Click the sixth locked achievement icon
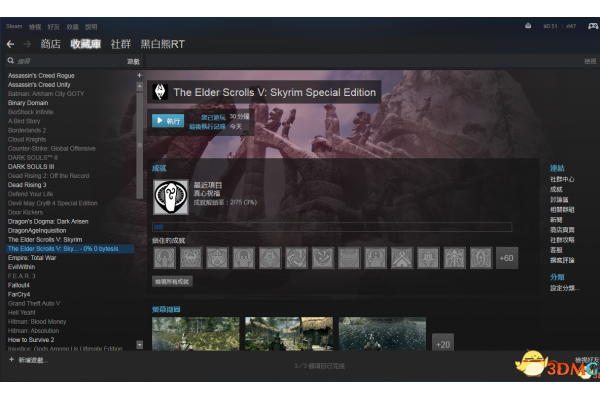 pyautogui.click(x=297, y=258)
